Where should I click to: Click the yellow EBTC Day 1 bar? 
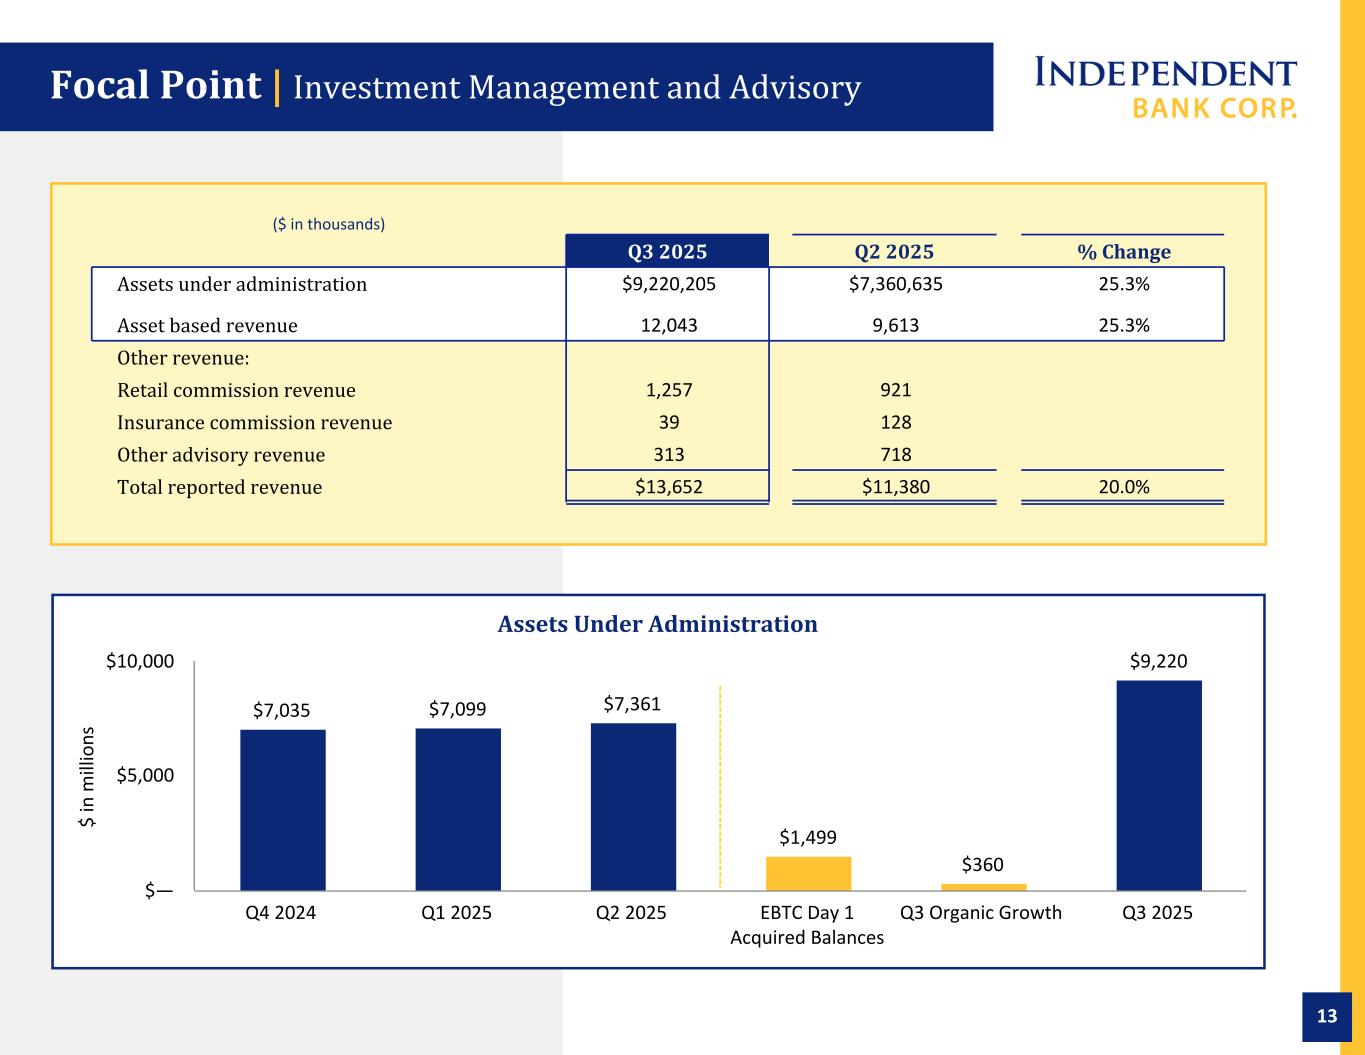pos(808,873)
